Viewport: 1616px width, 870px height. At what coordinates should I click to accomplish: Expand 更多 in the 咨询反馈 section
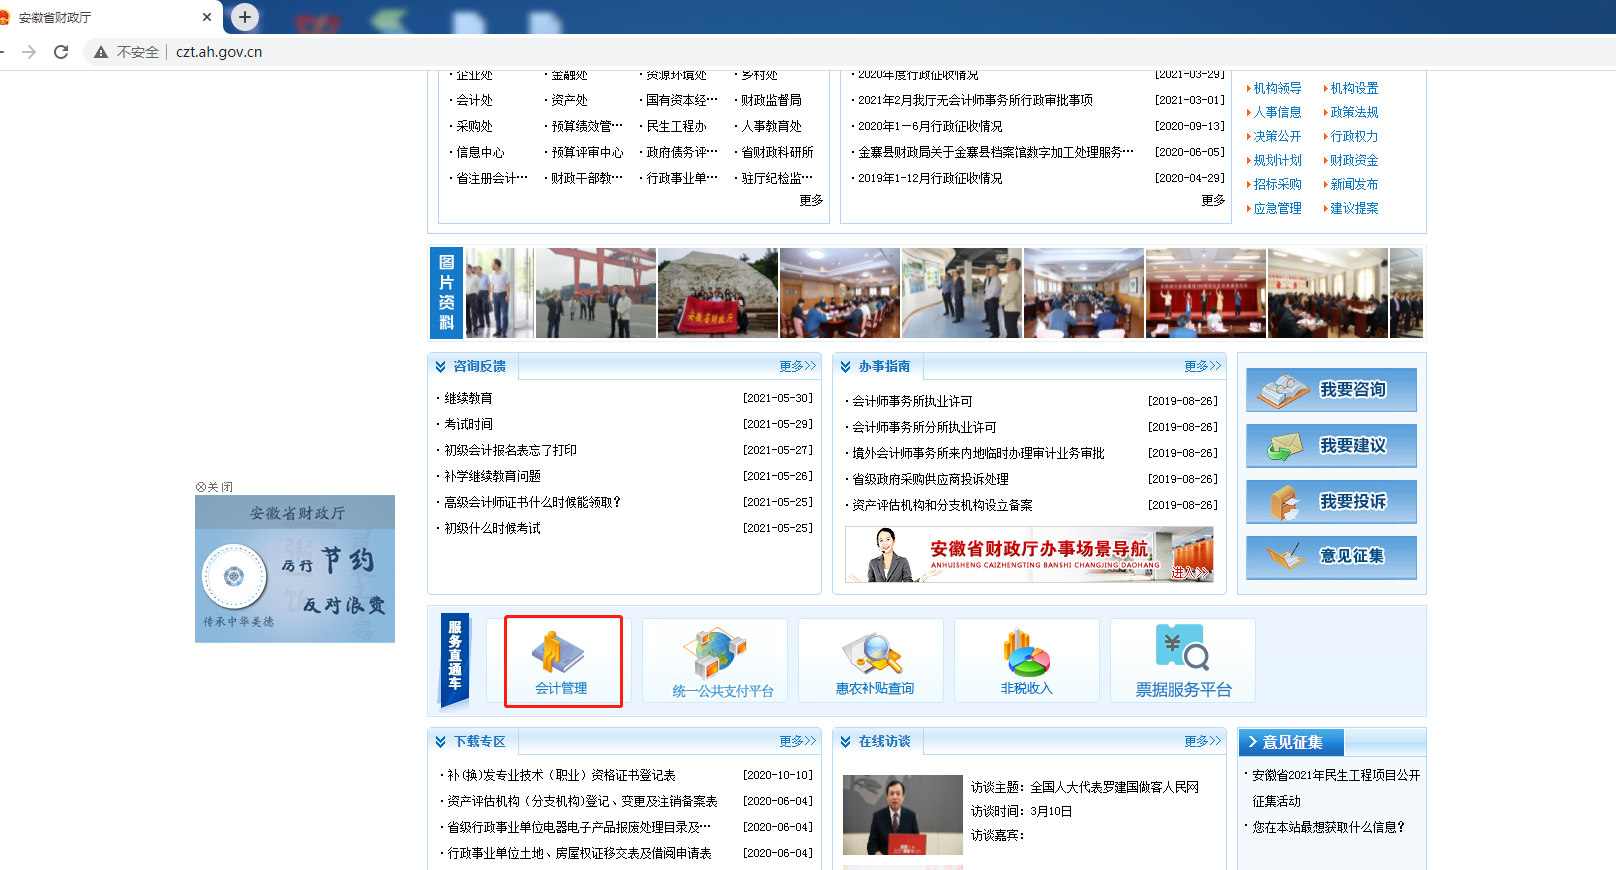click(797, 367)
